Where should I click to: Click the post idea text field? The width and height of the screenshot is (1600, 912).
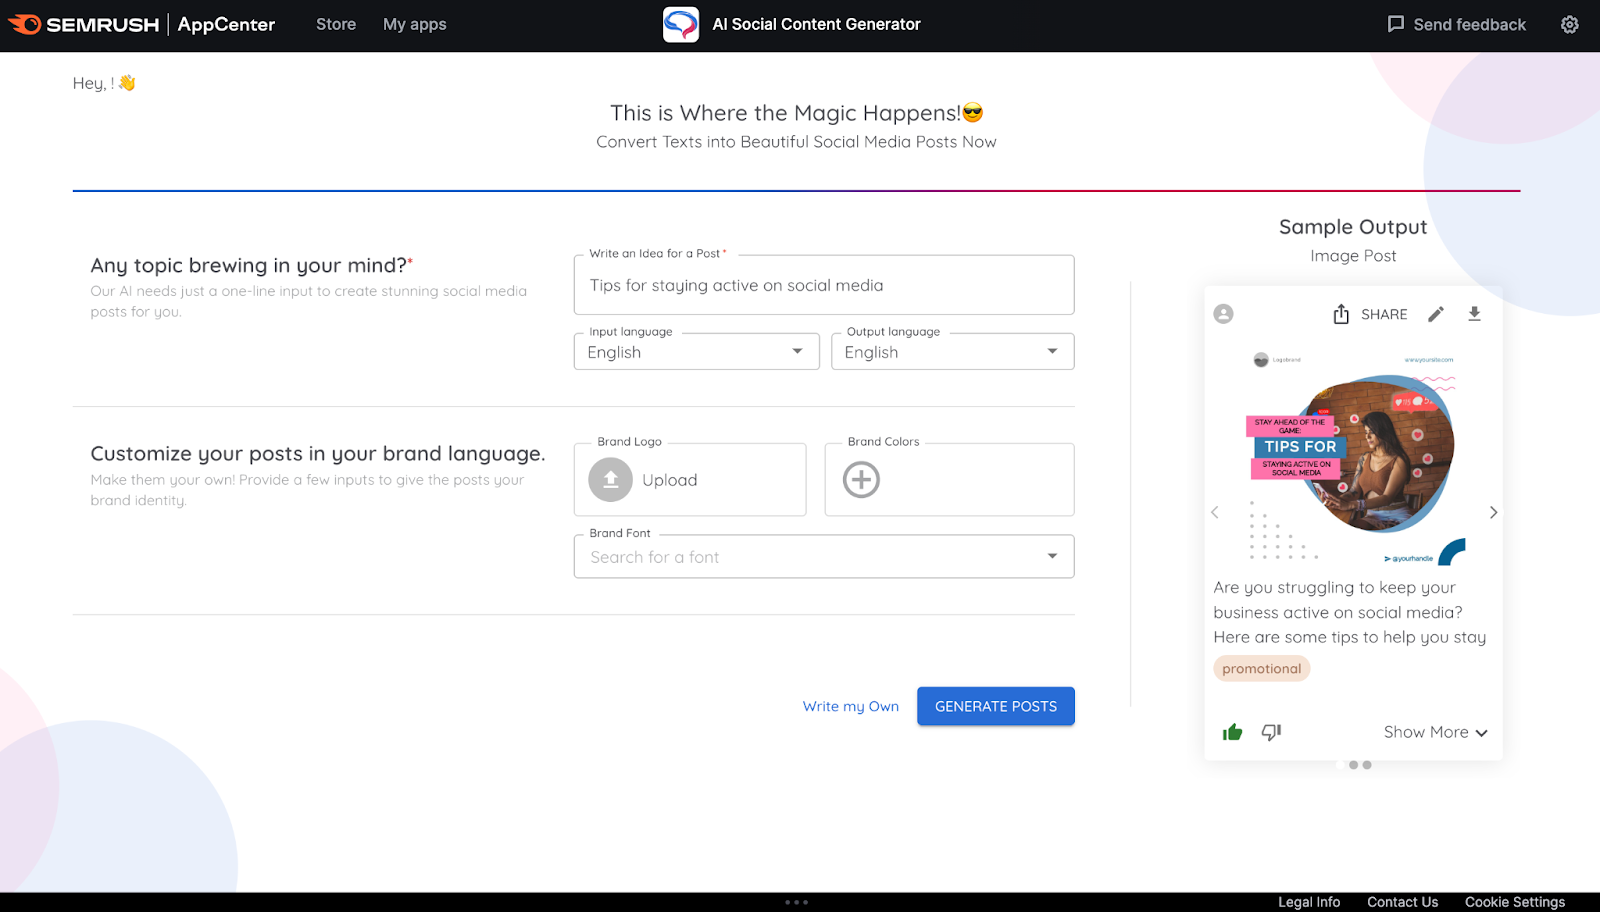pos(823,286)
